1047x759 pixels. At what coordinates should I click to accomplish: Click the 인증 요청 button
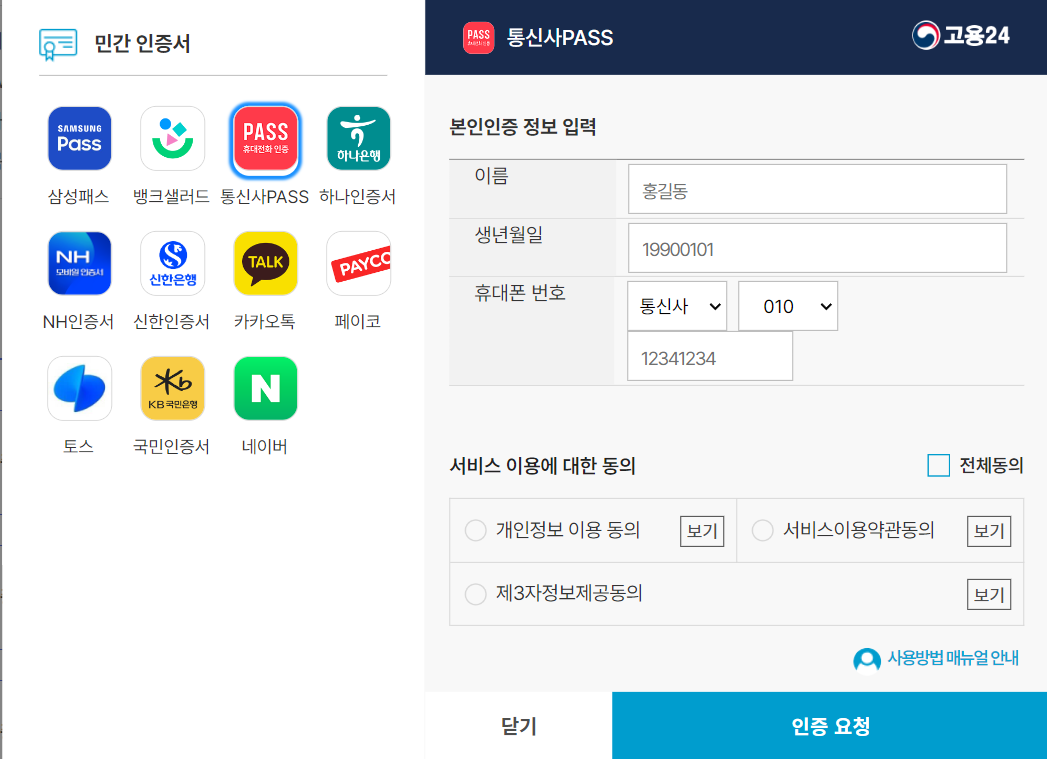tap(829, 726)
